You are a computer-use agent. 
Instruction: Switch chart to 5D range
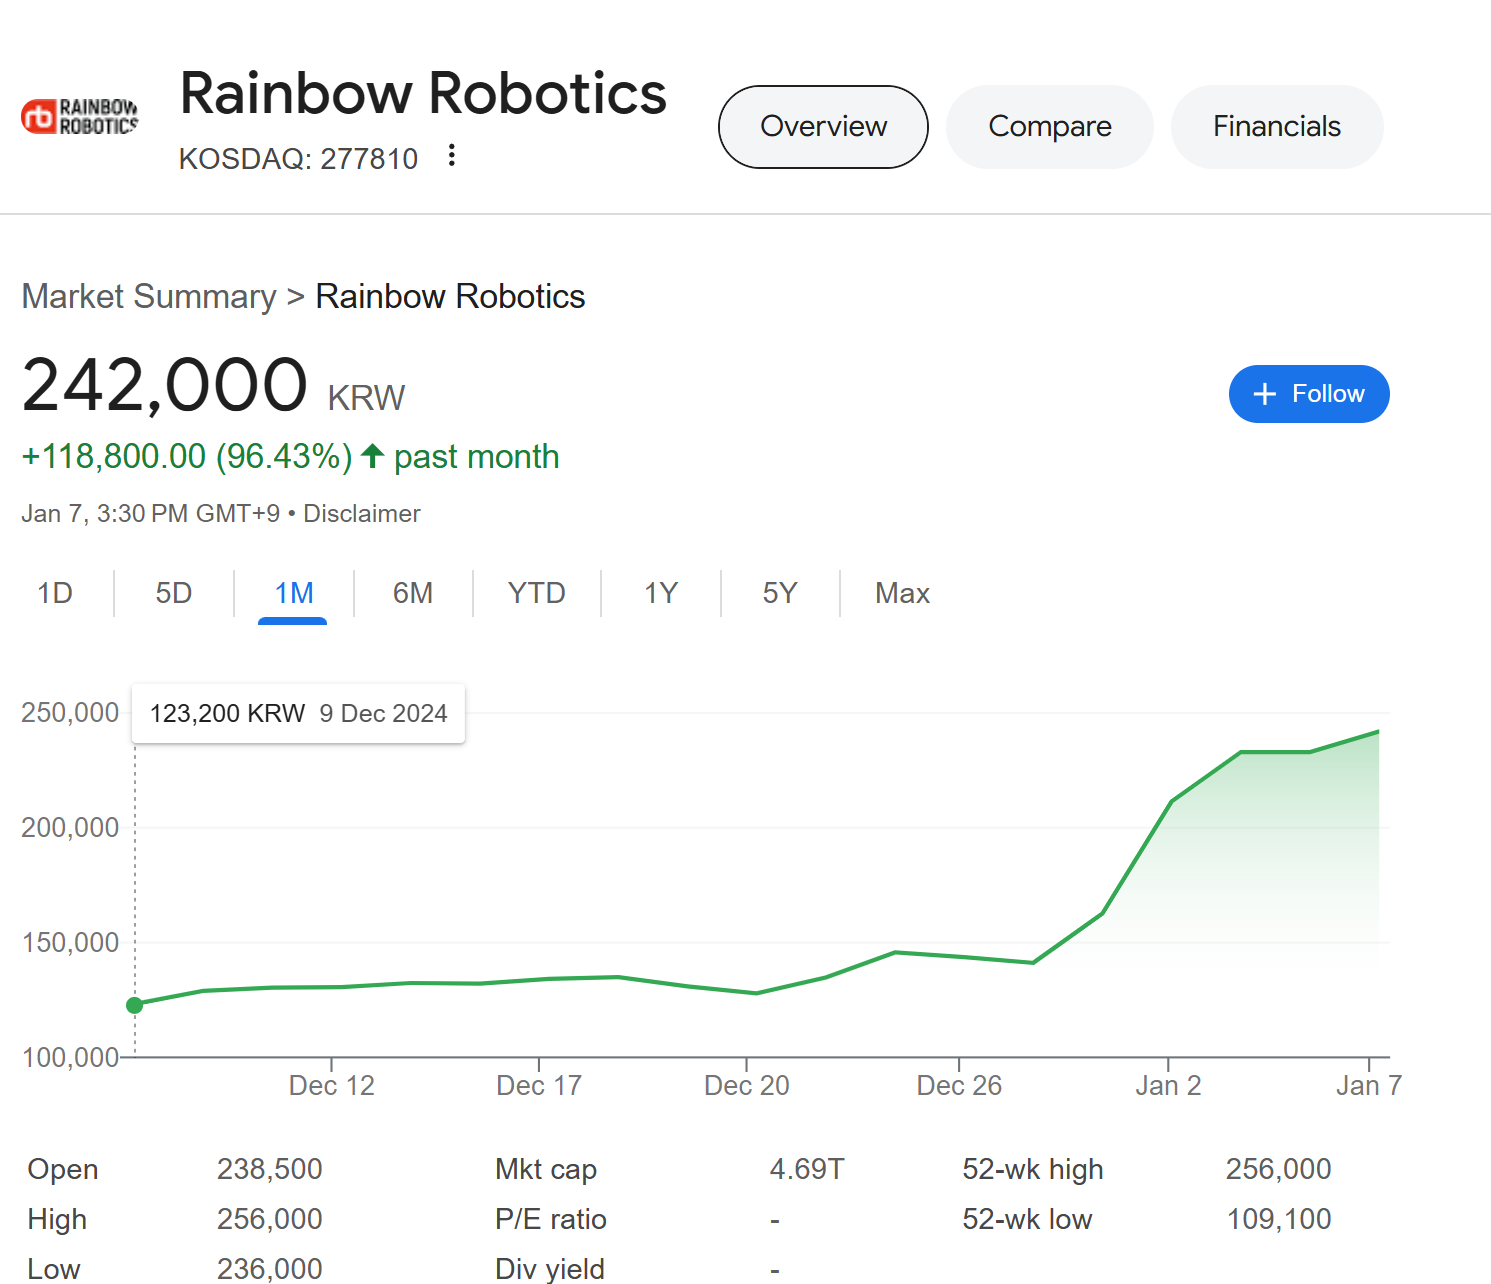[174, 593]
